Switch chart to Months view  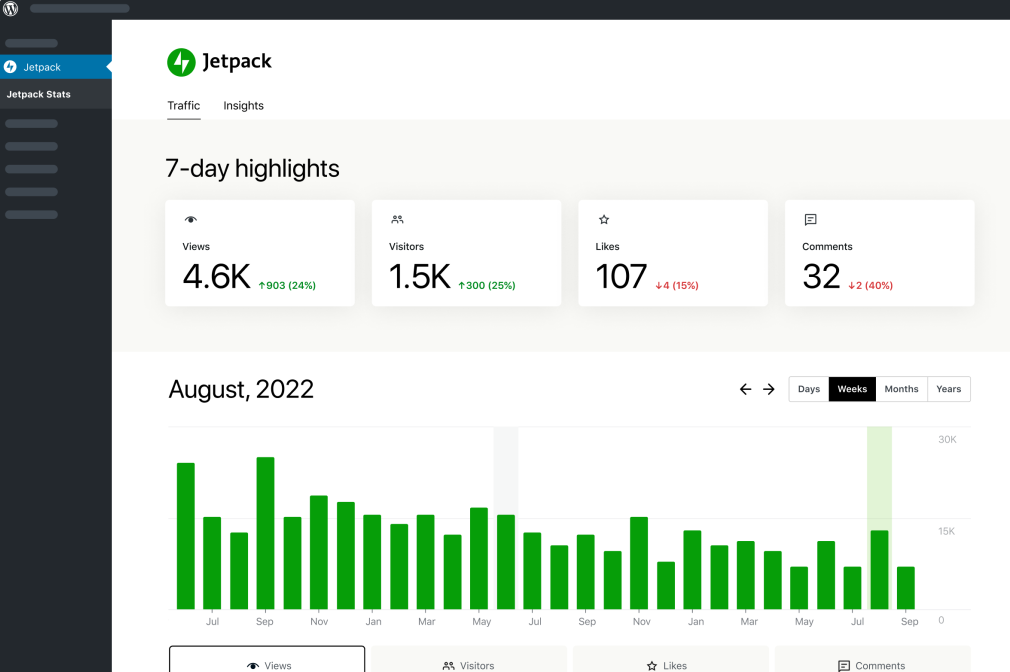pos(901,389)
